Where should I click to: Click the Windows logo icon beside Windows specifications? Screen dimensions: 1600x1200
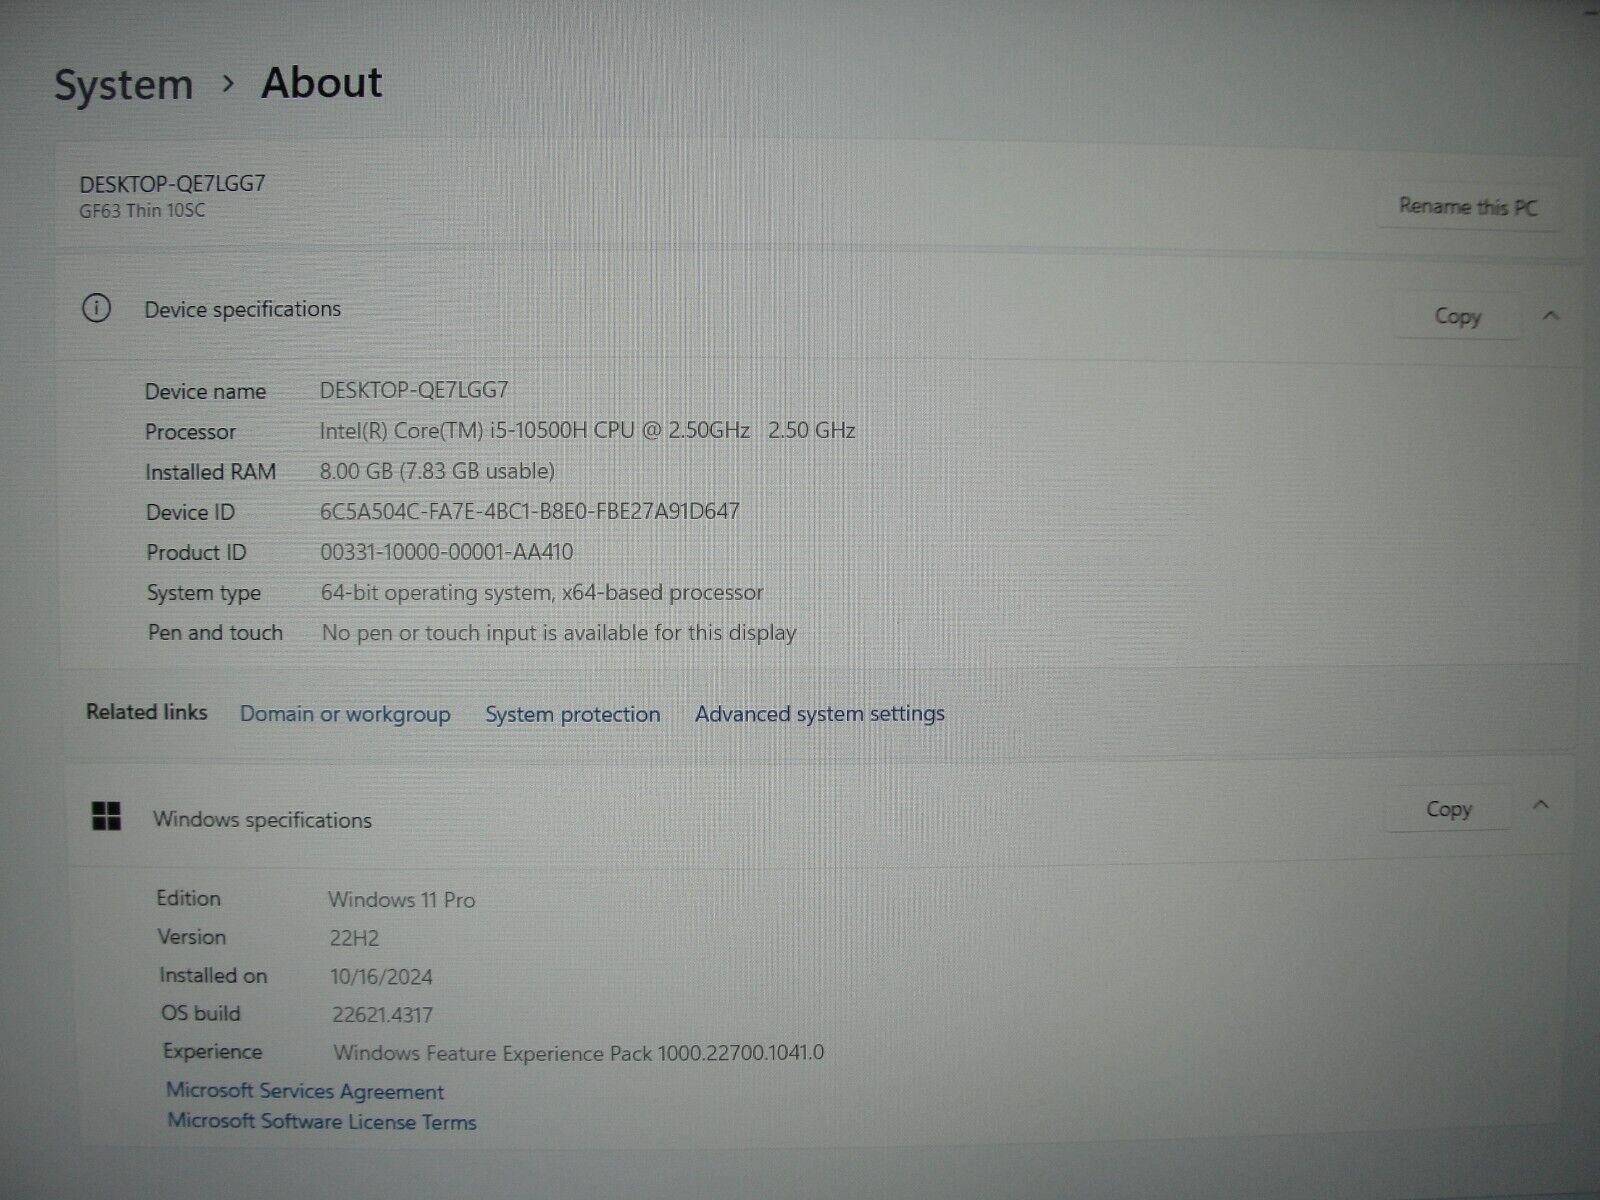[x=106, y=816]
